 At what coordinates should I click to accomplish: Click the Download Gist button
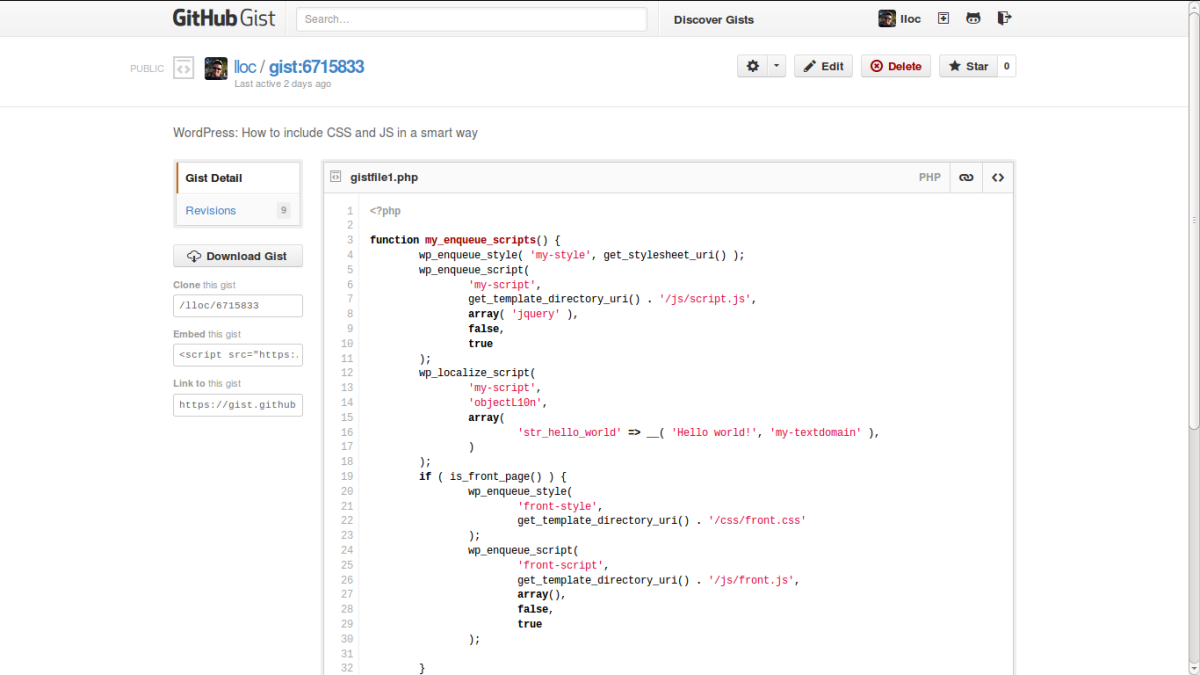tap(238, 256)
